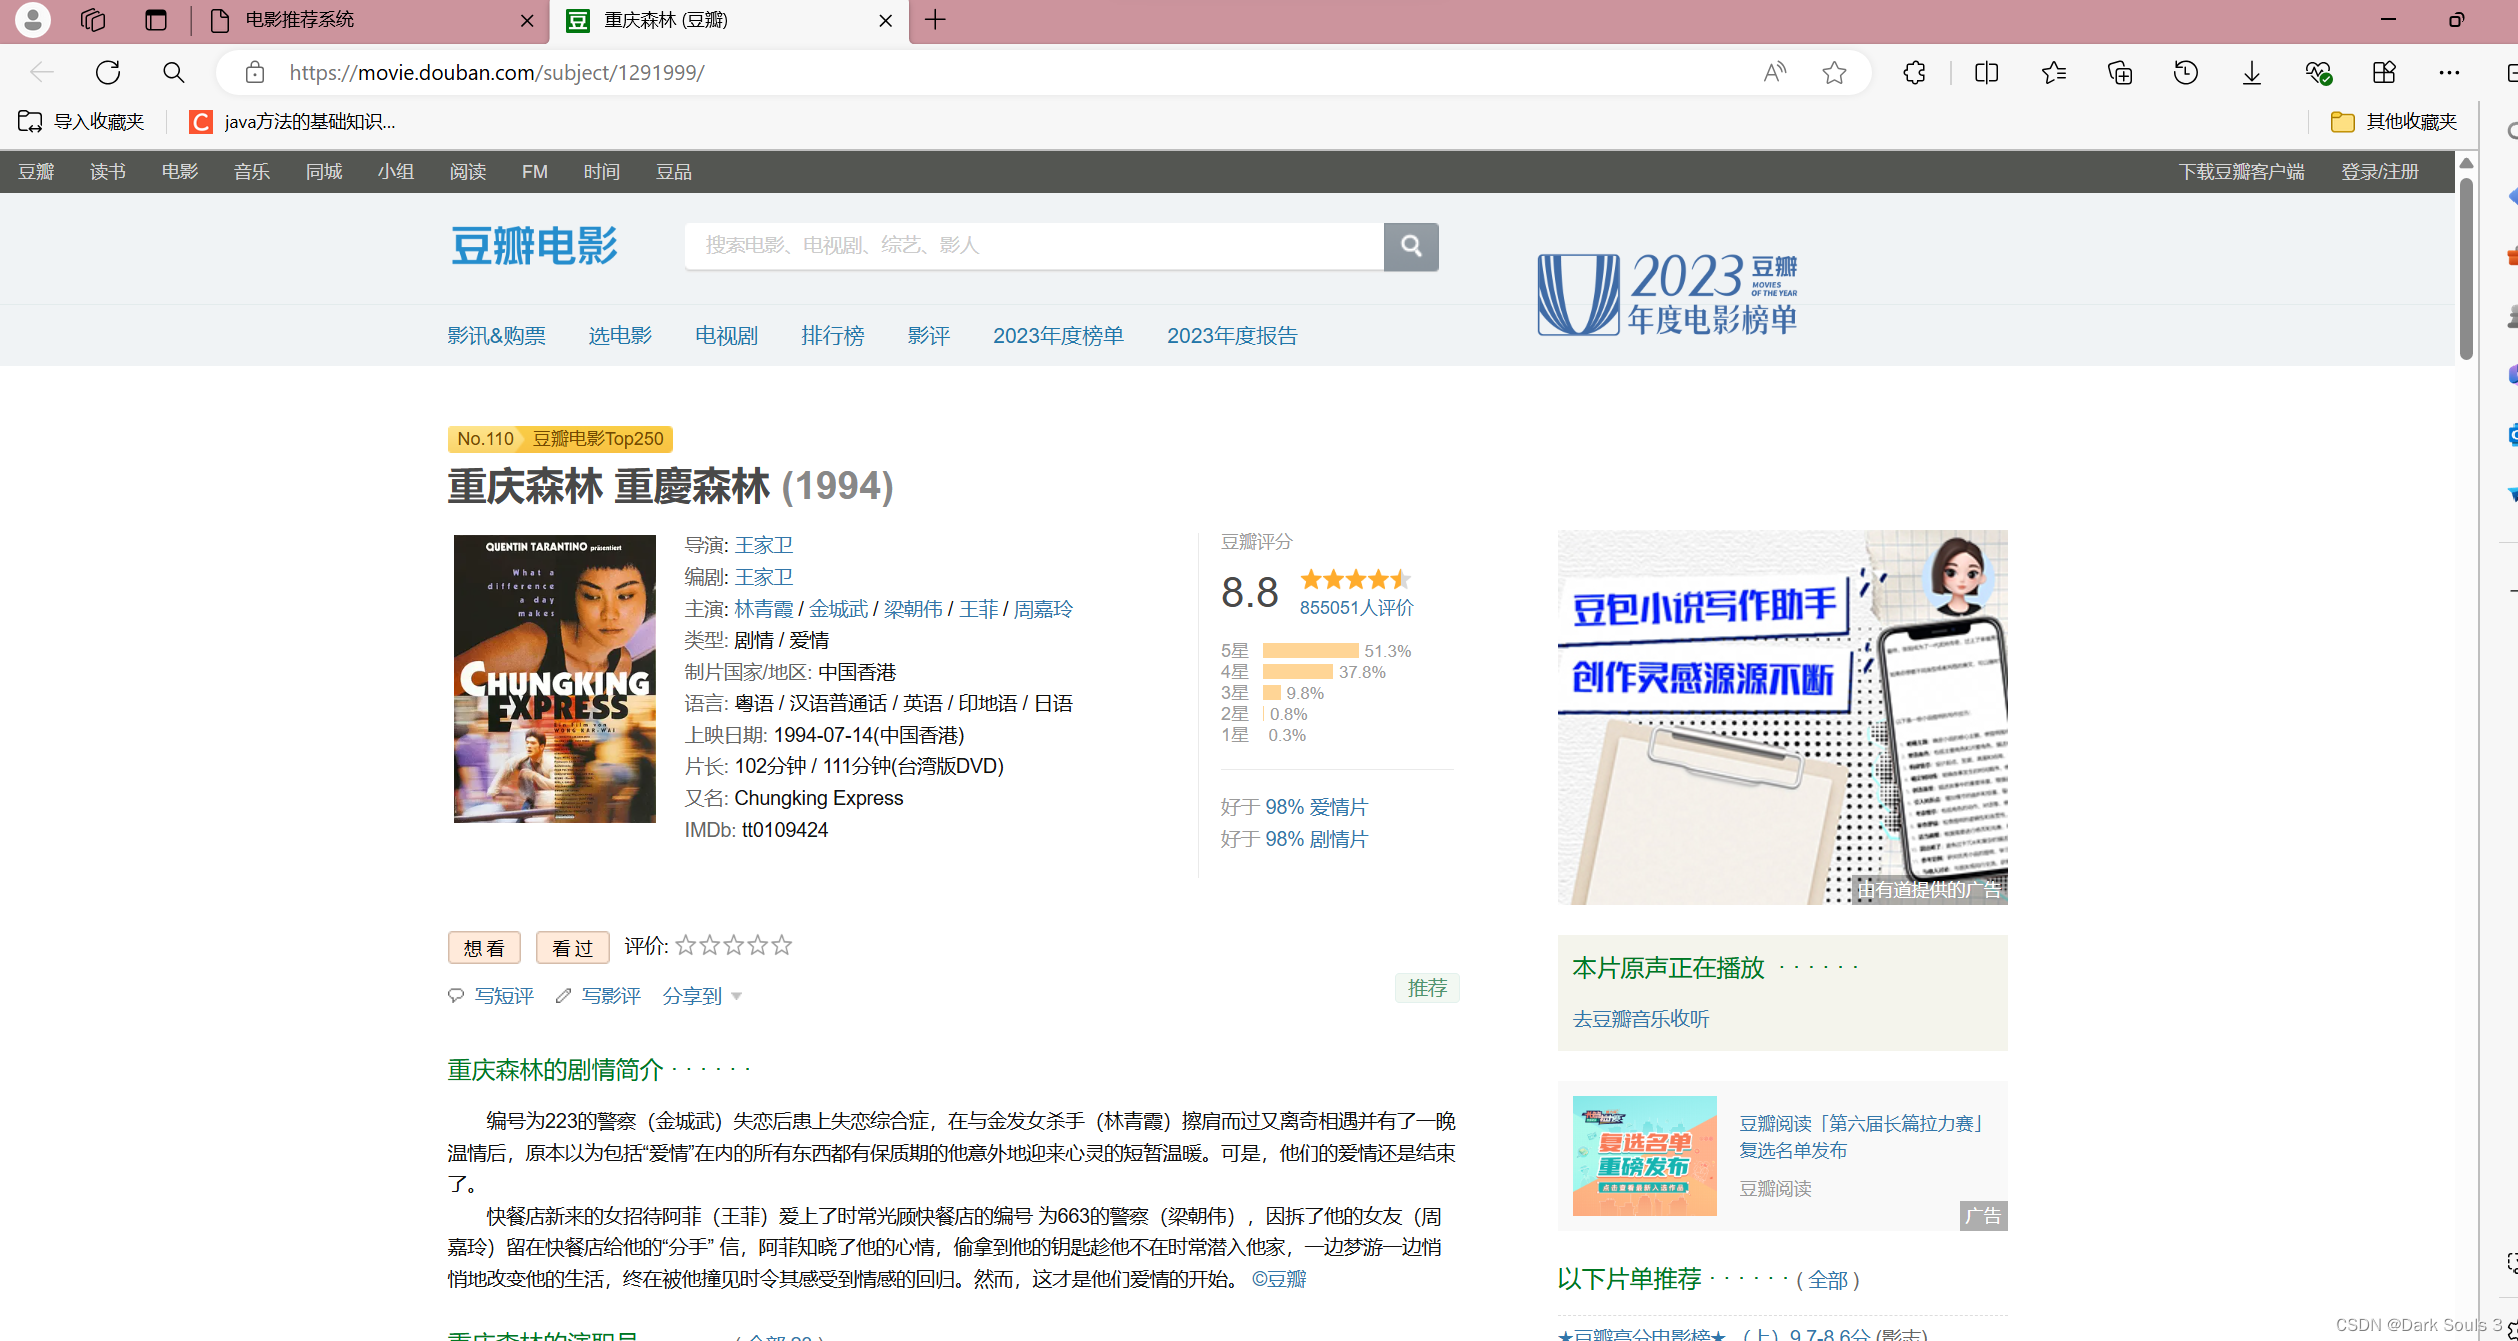Click the Douban search magnifier button
This screenshot has height=1341, width=2518.
click(1410, 246)
